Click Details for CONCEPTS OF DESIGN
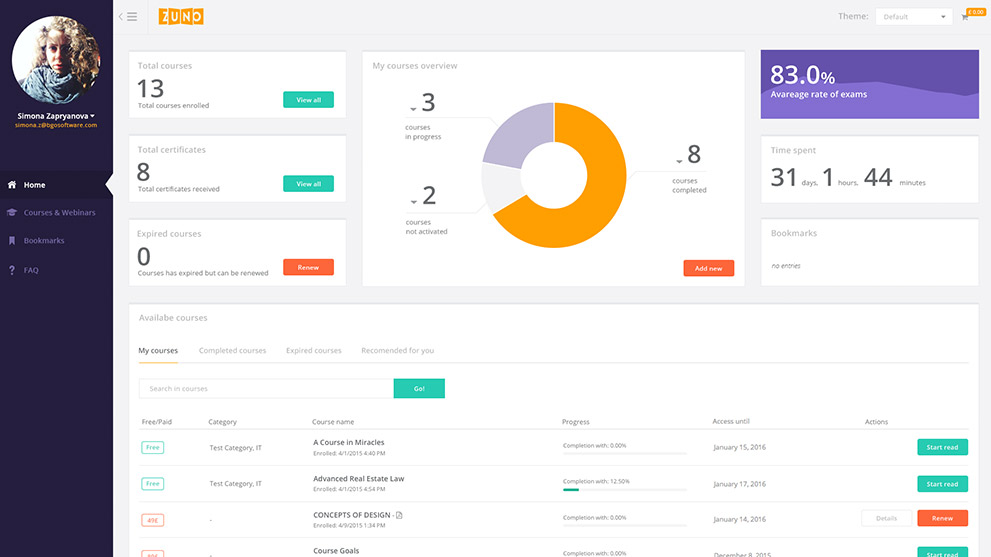The image size is (991, 557). tap(886, 518)
